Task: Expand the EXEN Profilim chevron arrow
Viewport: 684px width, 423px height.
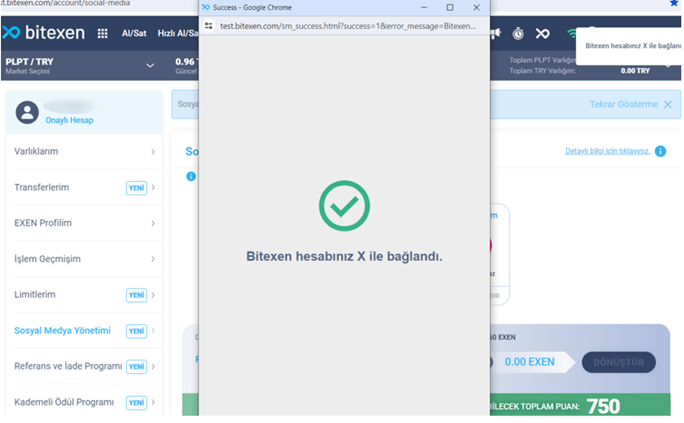Action: click(153, 223)
